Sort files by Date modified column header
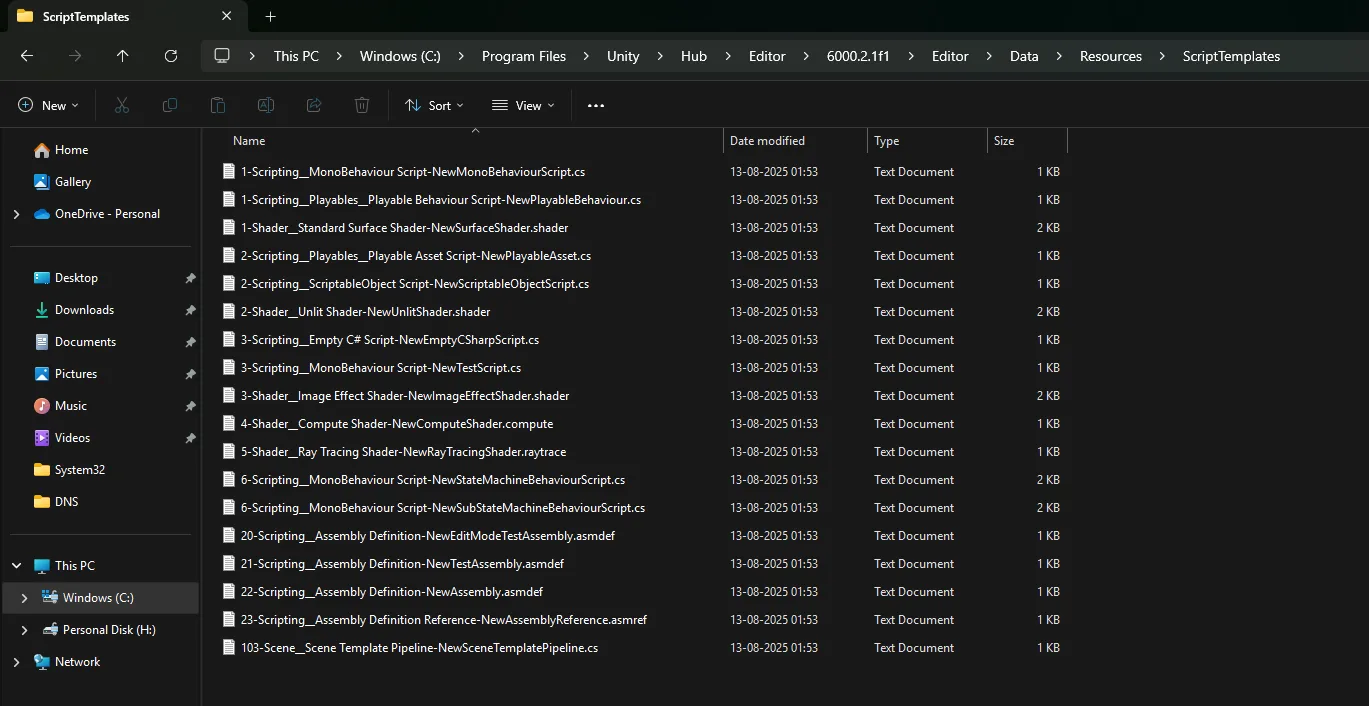Screen dimensions: 1369x706 pos(795,141)
